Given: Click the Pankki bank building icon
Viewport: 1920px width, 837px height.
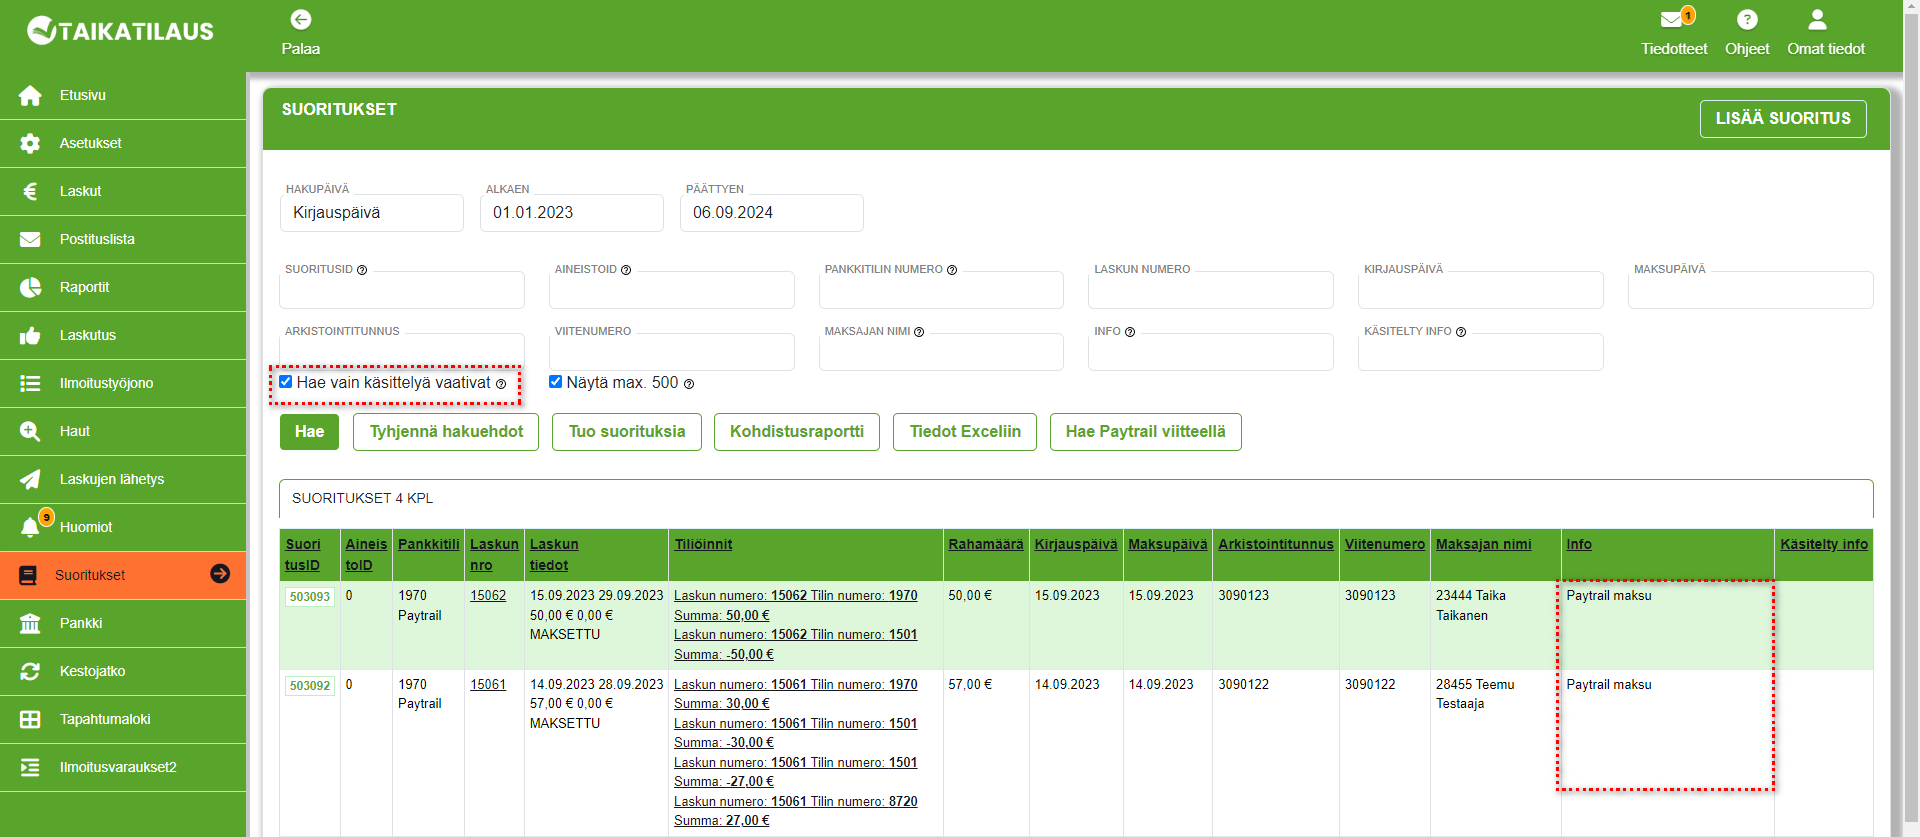Looking at the screenshot, I should coord(30,623).
